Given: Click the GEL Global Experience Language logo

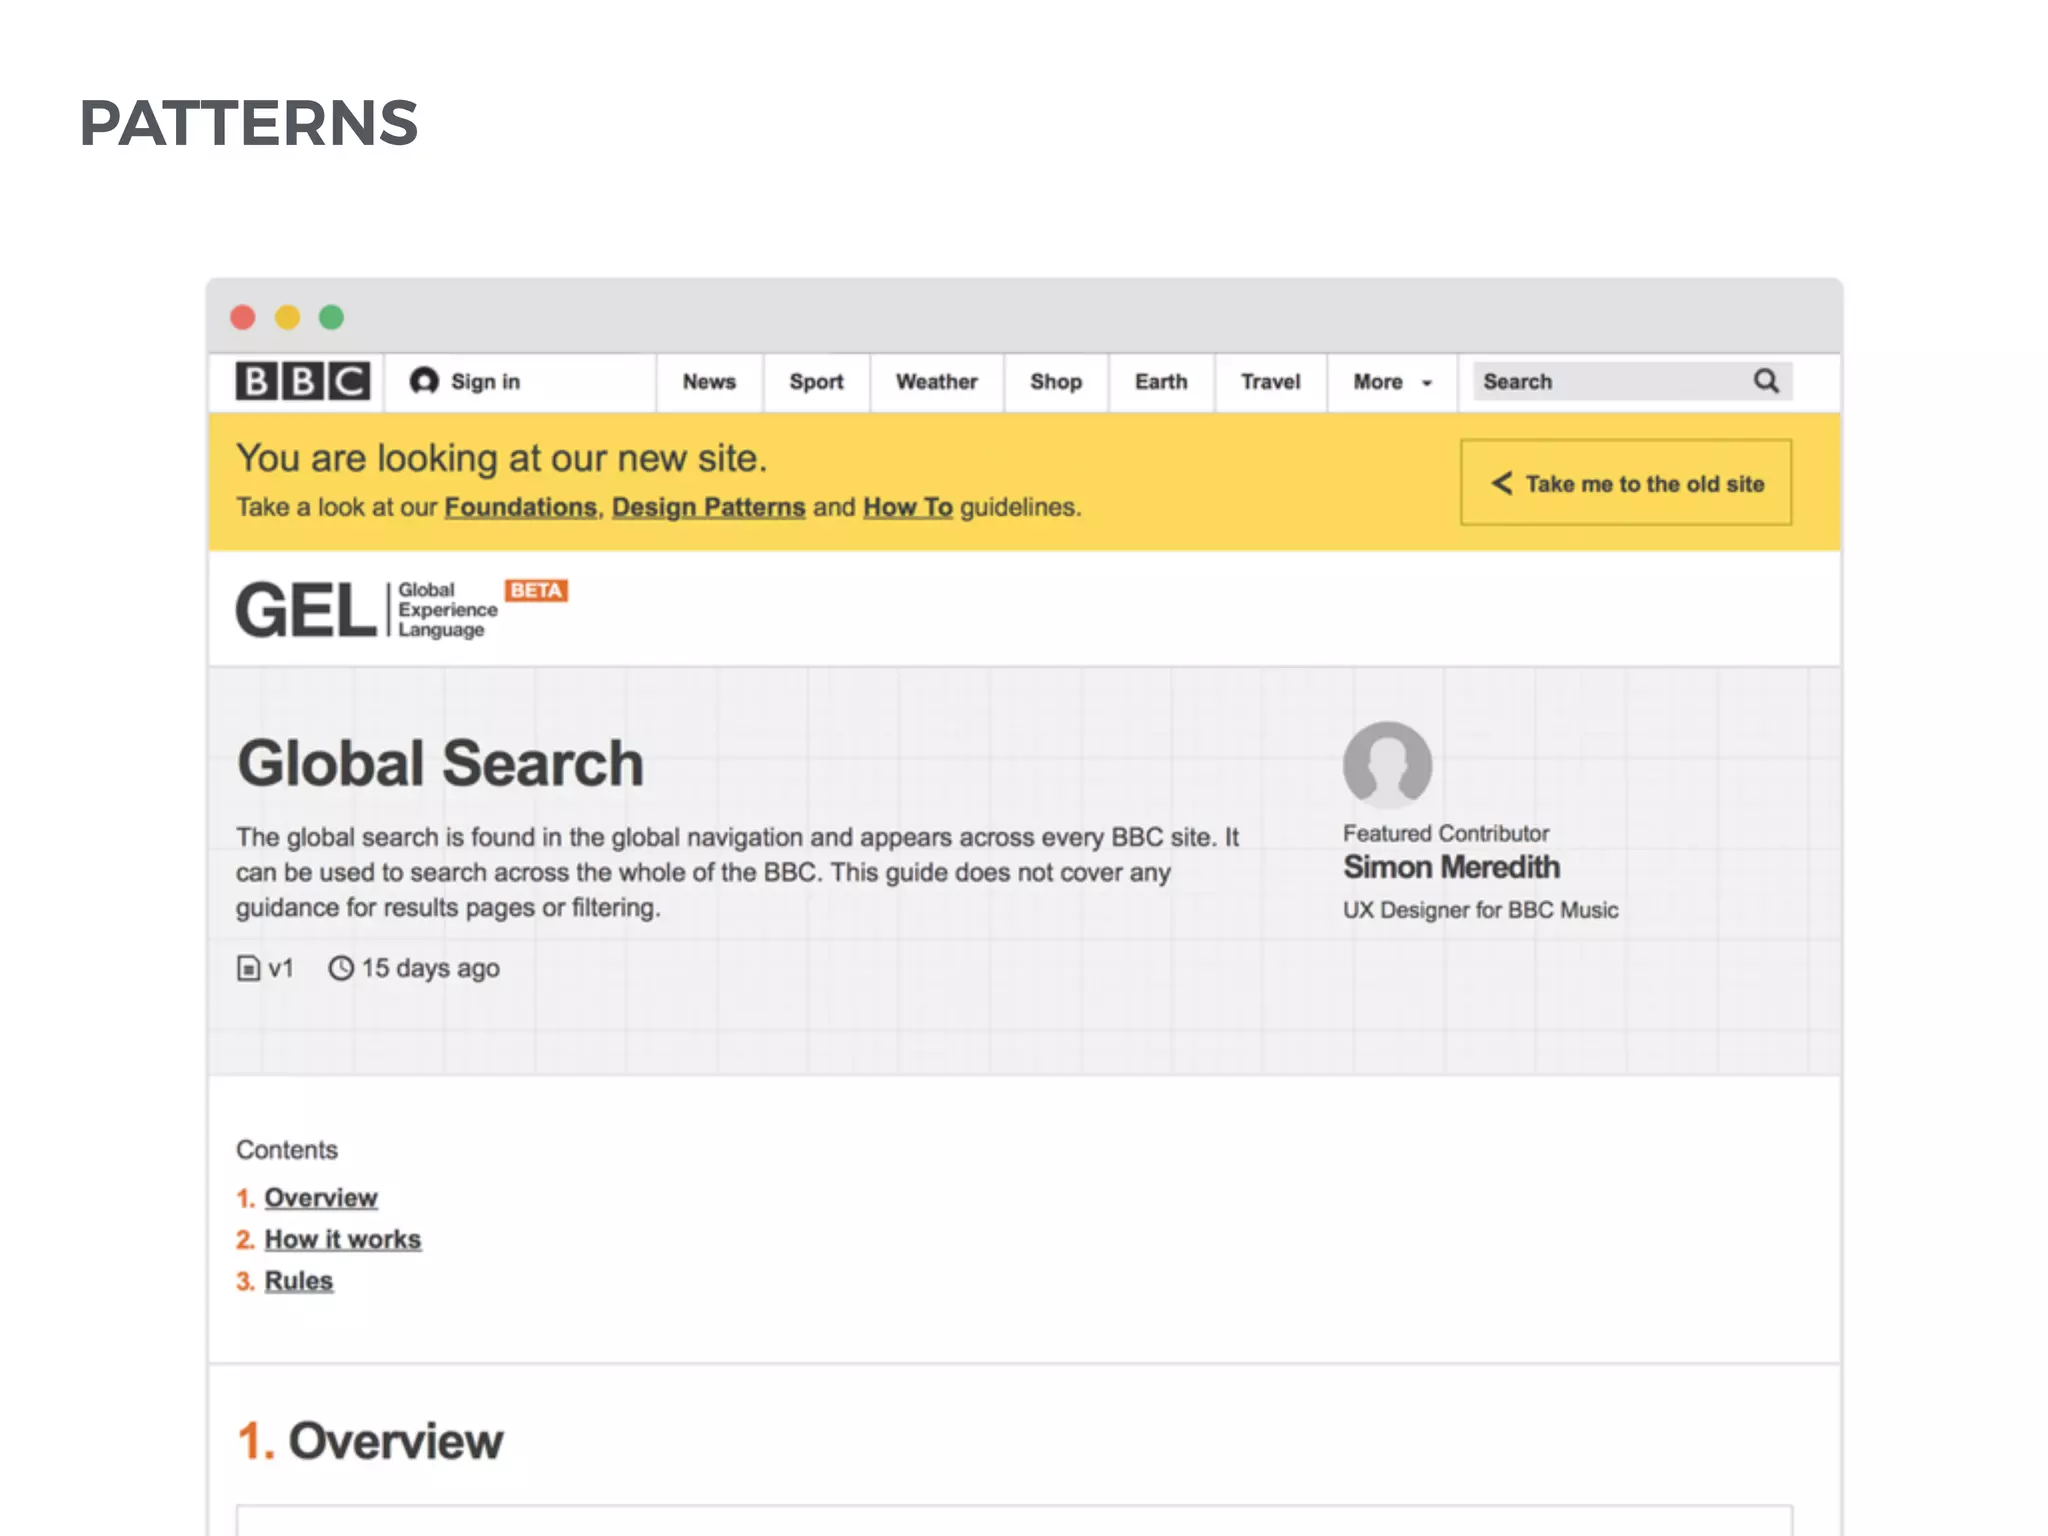Looking at the screenshot, I should 366,610.
